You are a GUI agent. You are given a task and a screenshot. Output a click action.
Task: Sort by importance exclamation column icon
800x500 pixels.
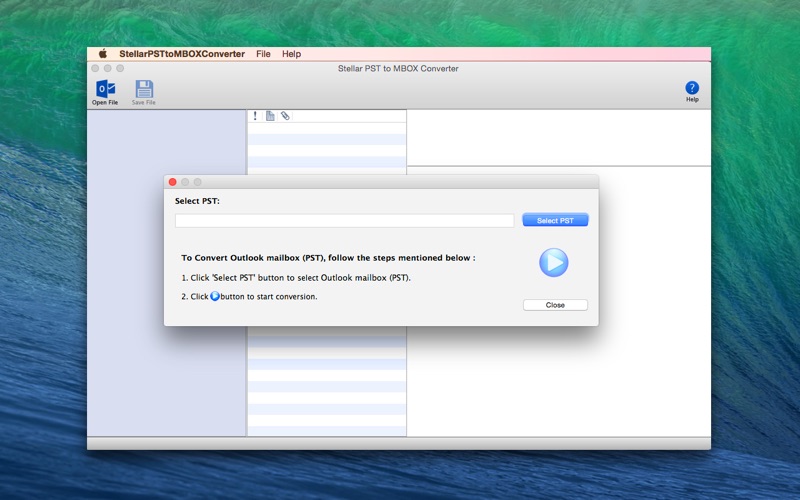click(x=255, y=116)
